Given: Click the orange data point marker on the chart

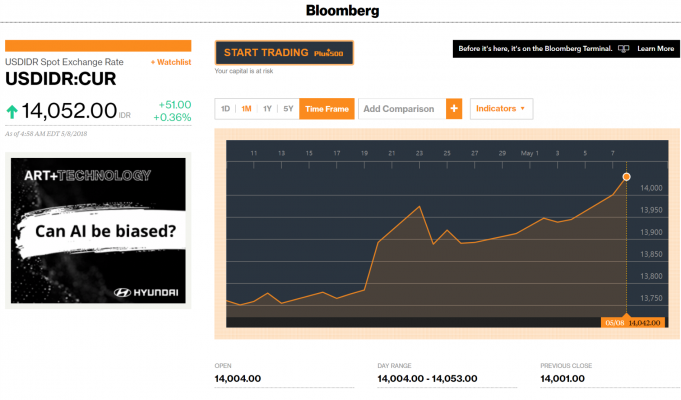Looking at the screenshot, I should point(626,177).
